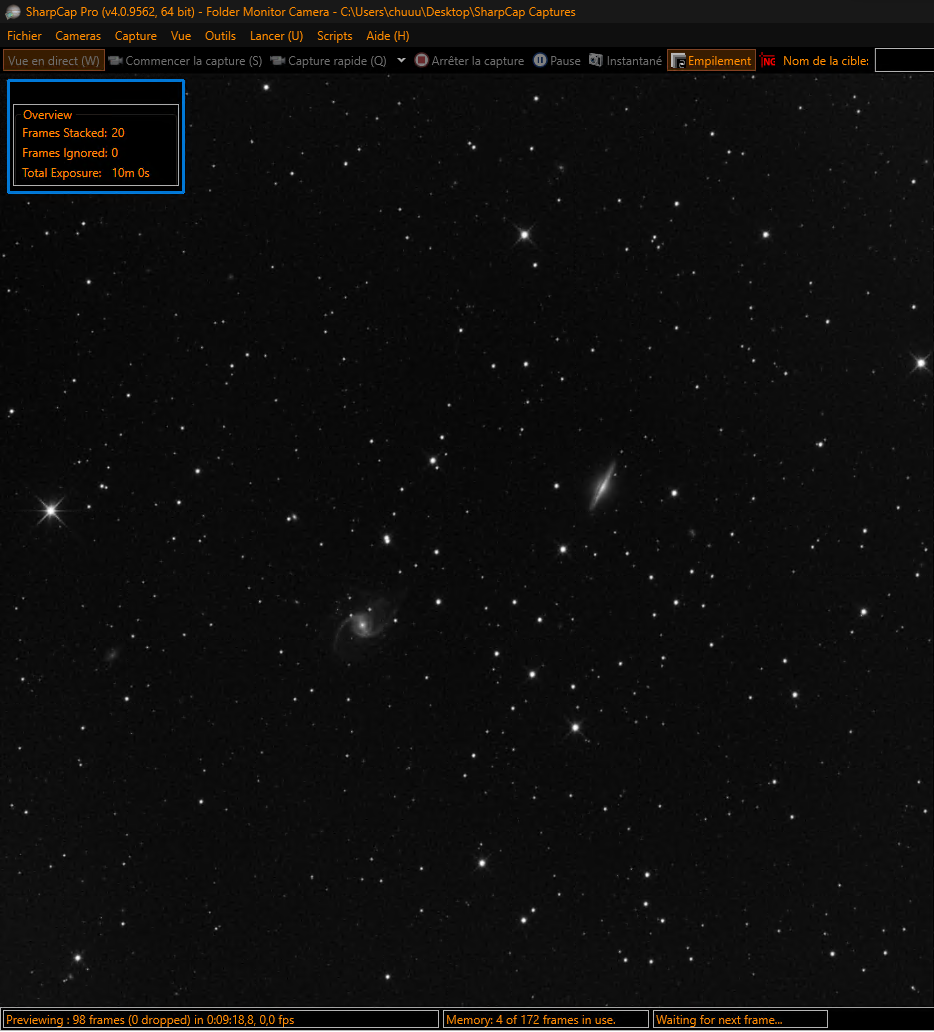Toggle the Empilement live stacking button

[x=711, y=61]
